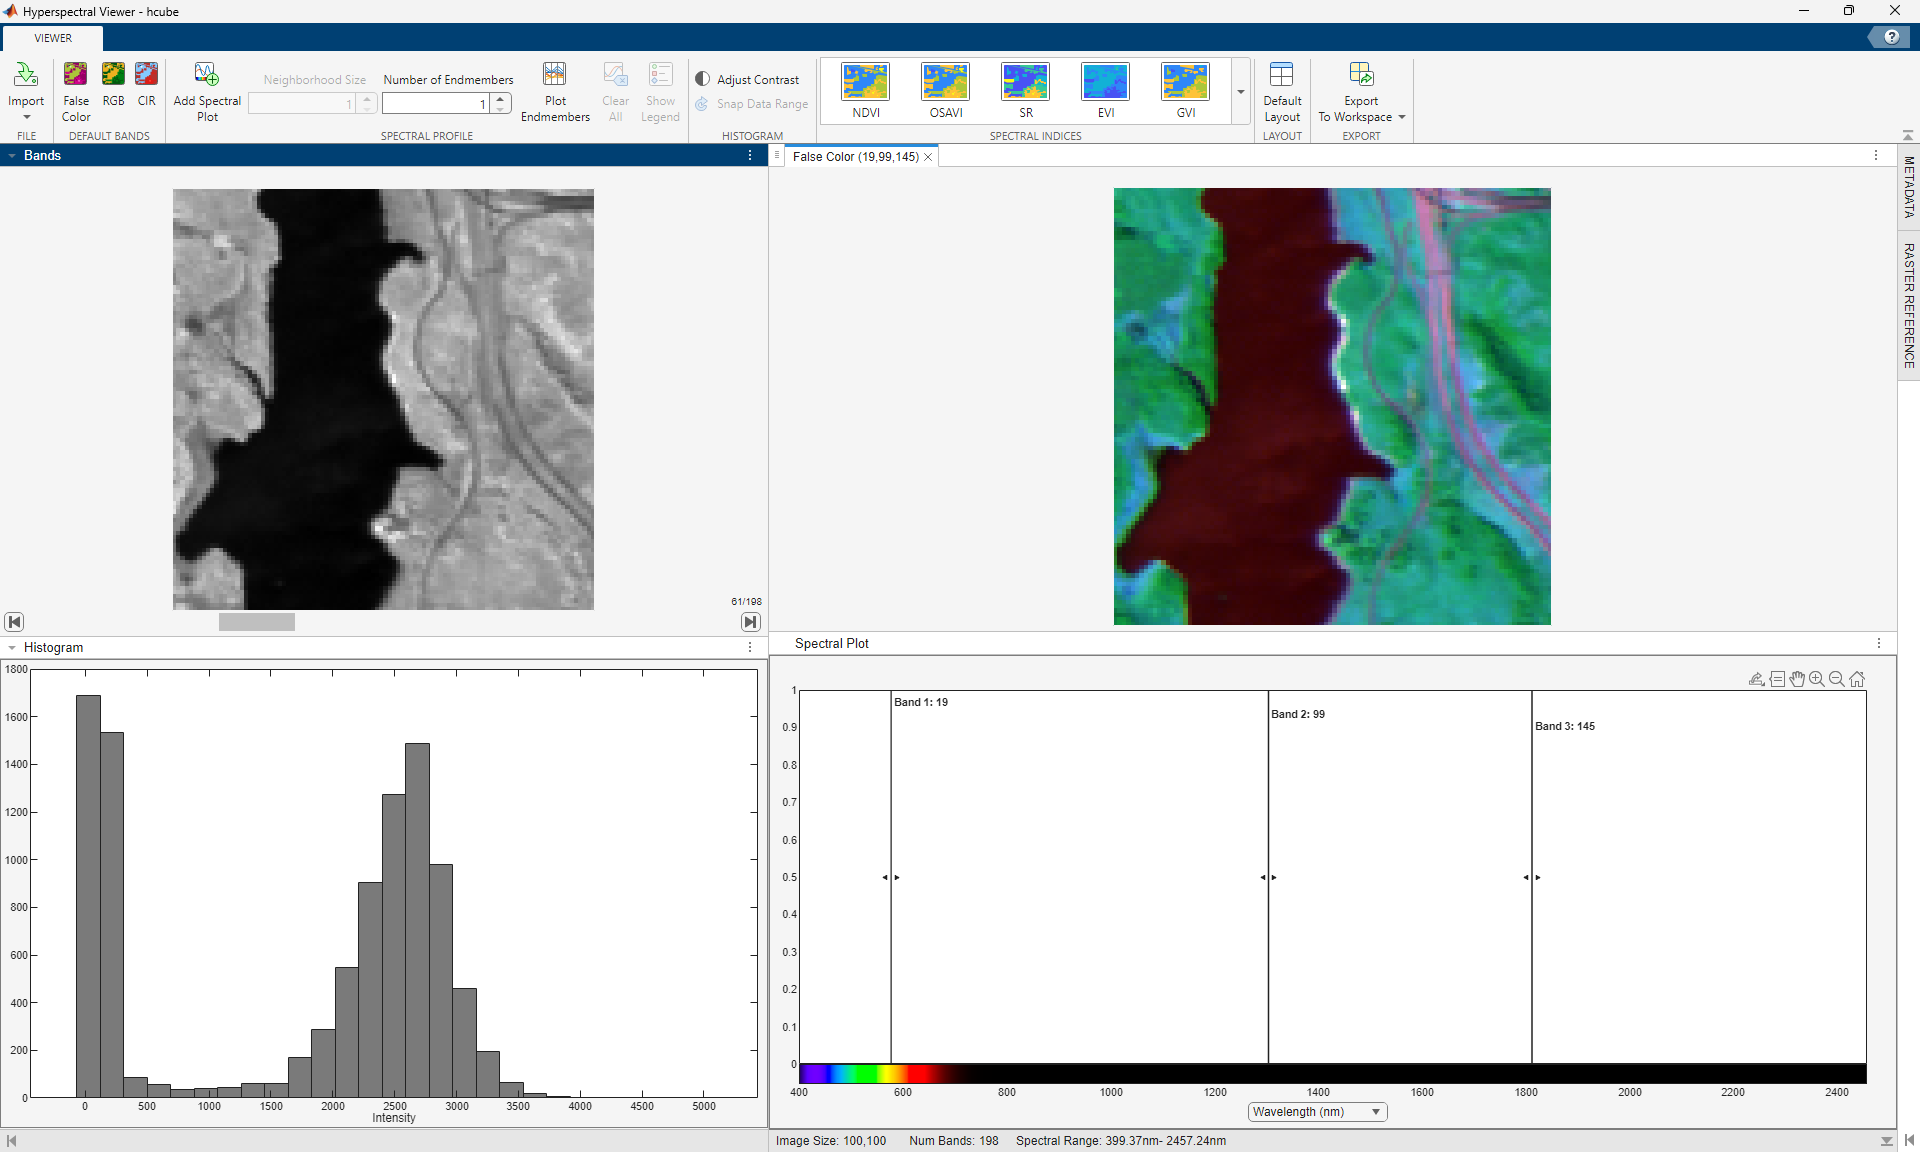
Task: Click Clear All in Spectral Profile section
Action: pyautogui.click(x=614, y=90)
